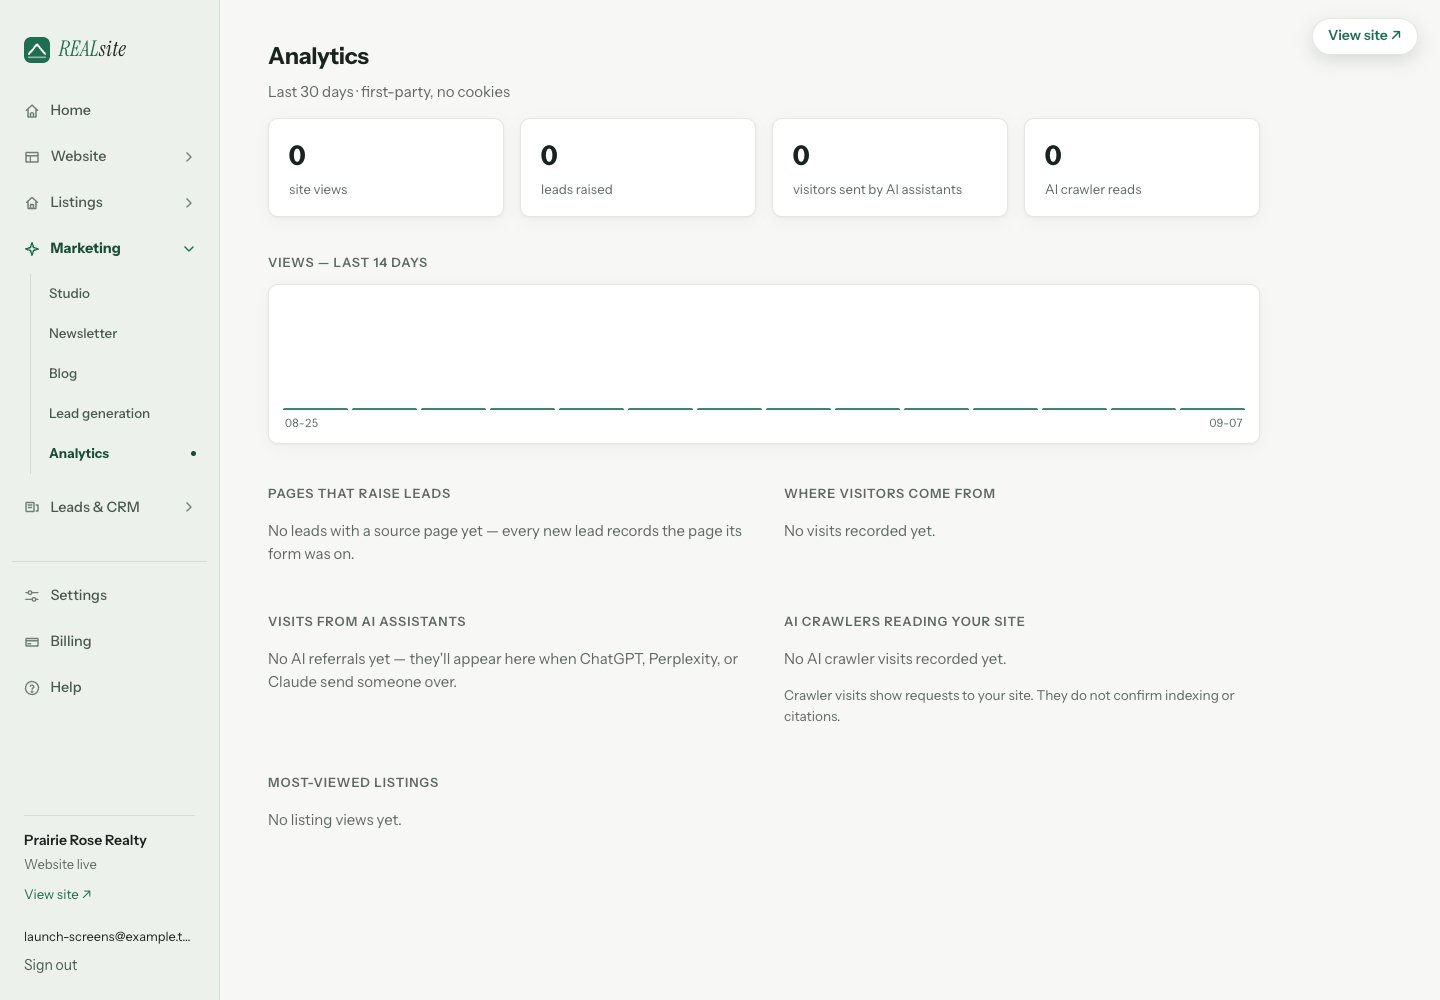
Task: Click the Settings label in sidebar
Action: (x=78, y=595)
